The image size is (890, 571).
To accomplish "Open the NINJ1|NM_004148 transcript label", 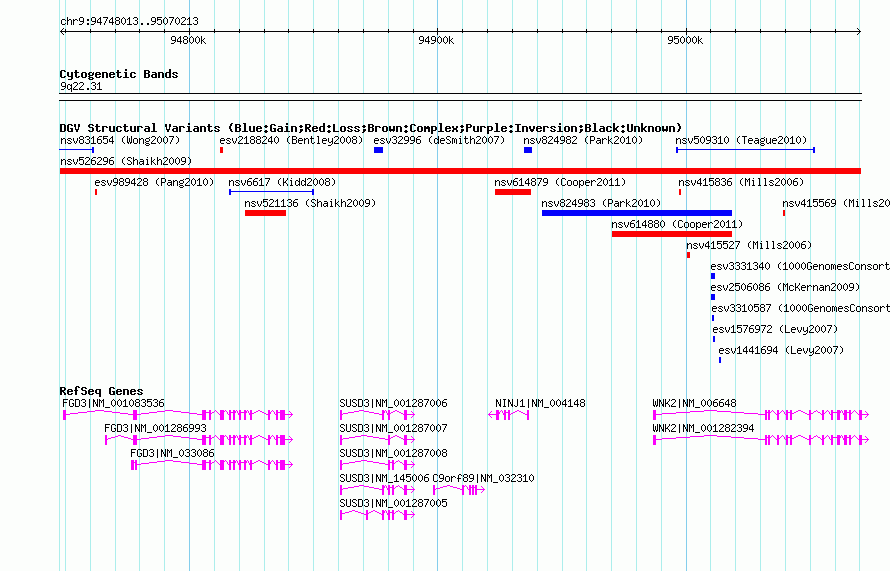I will pyautogui.click(x=540, y=403).
